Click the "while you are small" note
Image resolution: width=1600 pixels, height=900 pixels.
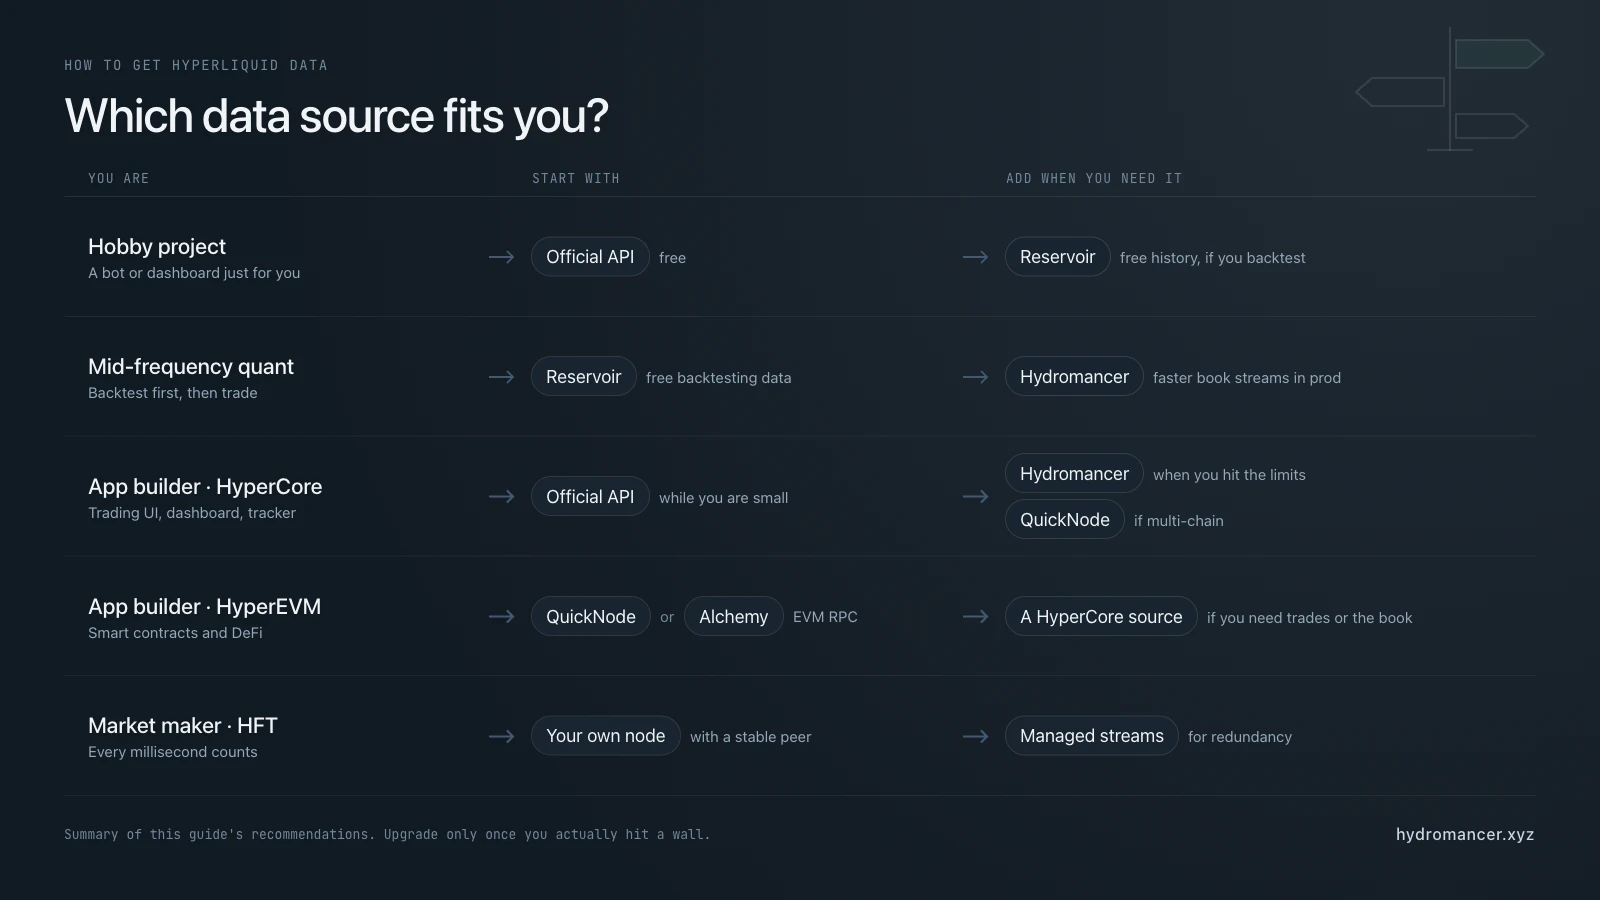pos(724,498)
